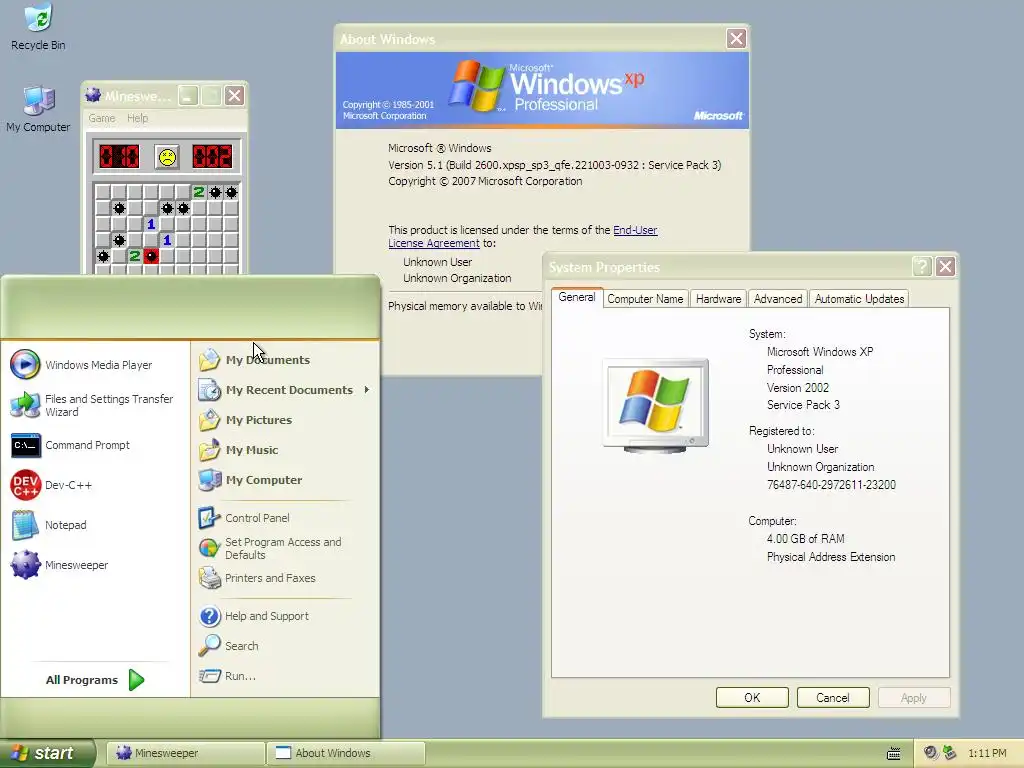The height and width of the screenshot is (768, 1024).
Task: Click OK in System Properties
Action: point(752,697)
